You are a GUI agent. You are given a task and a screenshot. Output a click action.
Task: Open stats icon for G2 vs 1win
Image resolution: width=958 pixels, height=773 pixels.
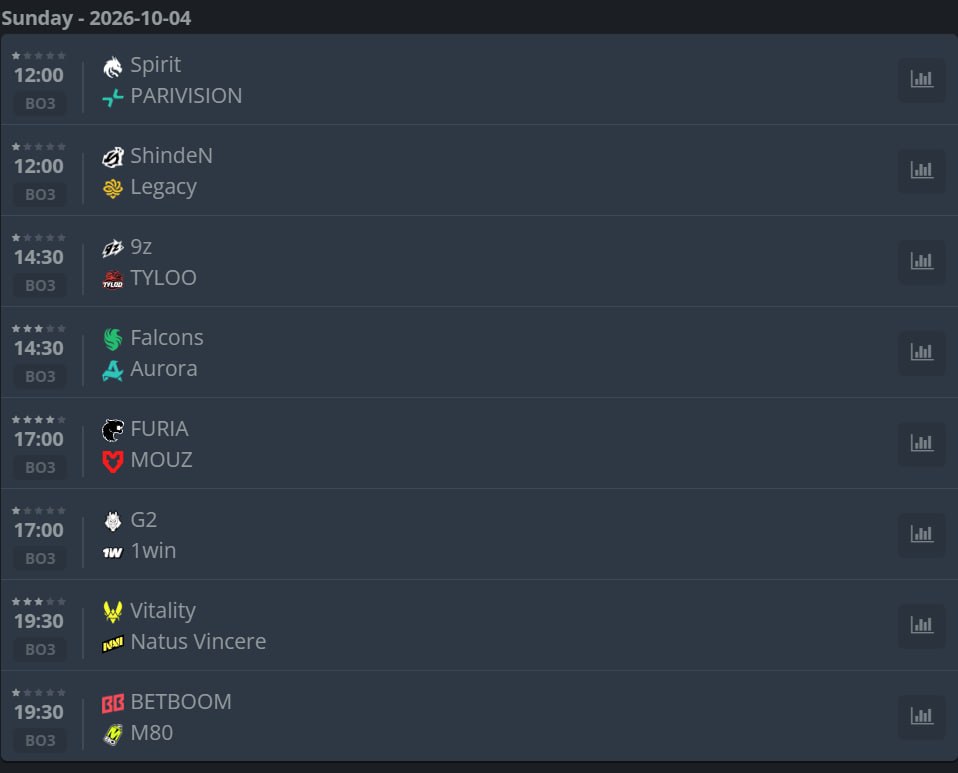[x=922, y=534]
